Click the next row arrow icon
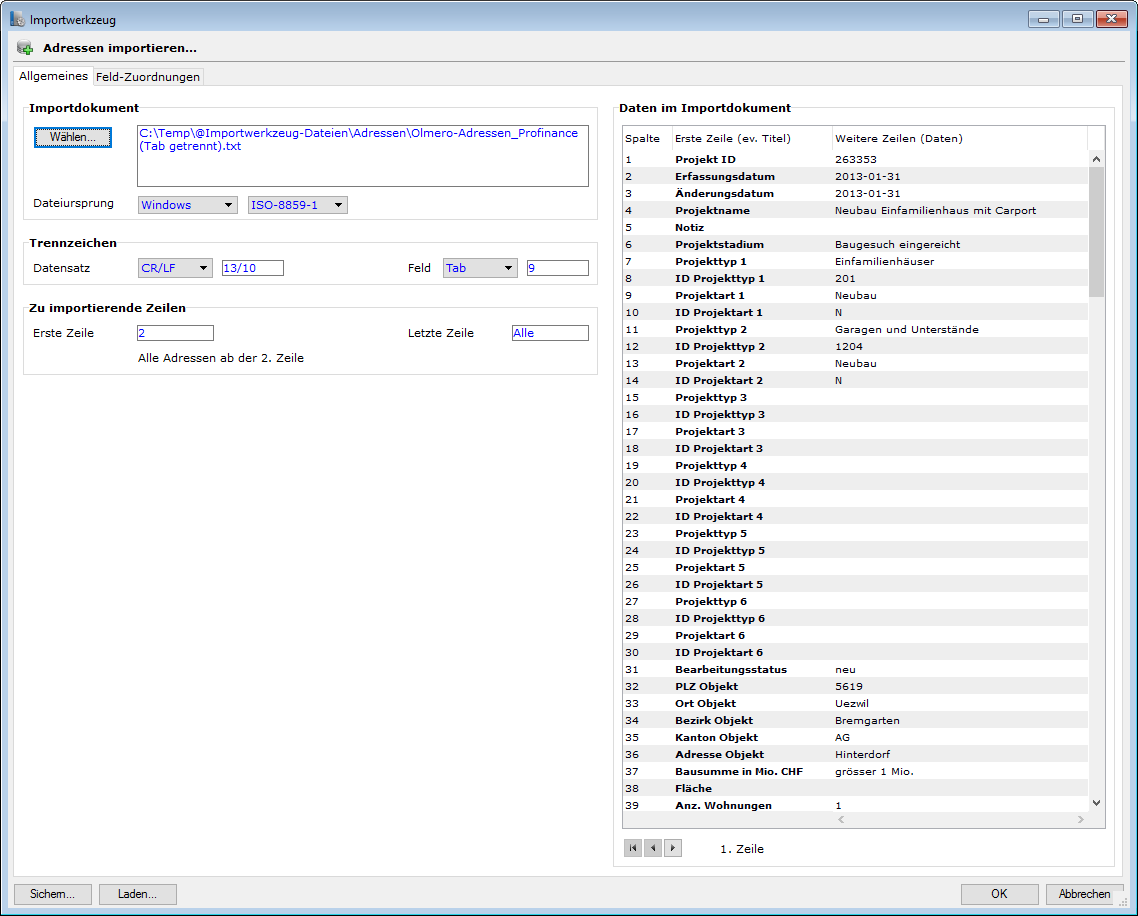This screenshot has width=1138, height=916. (672, 848)
